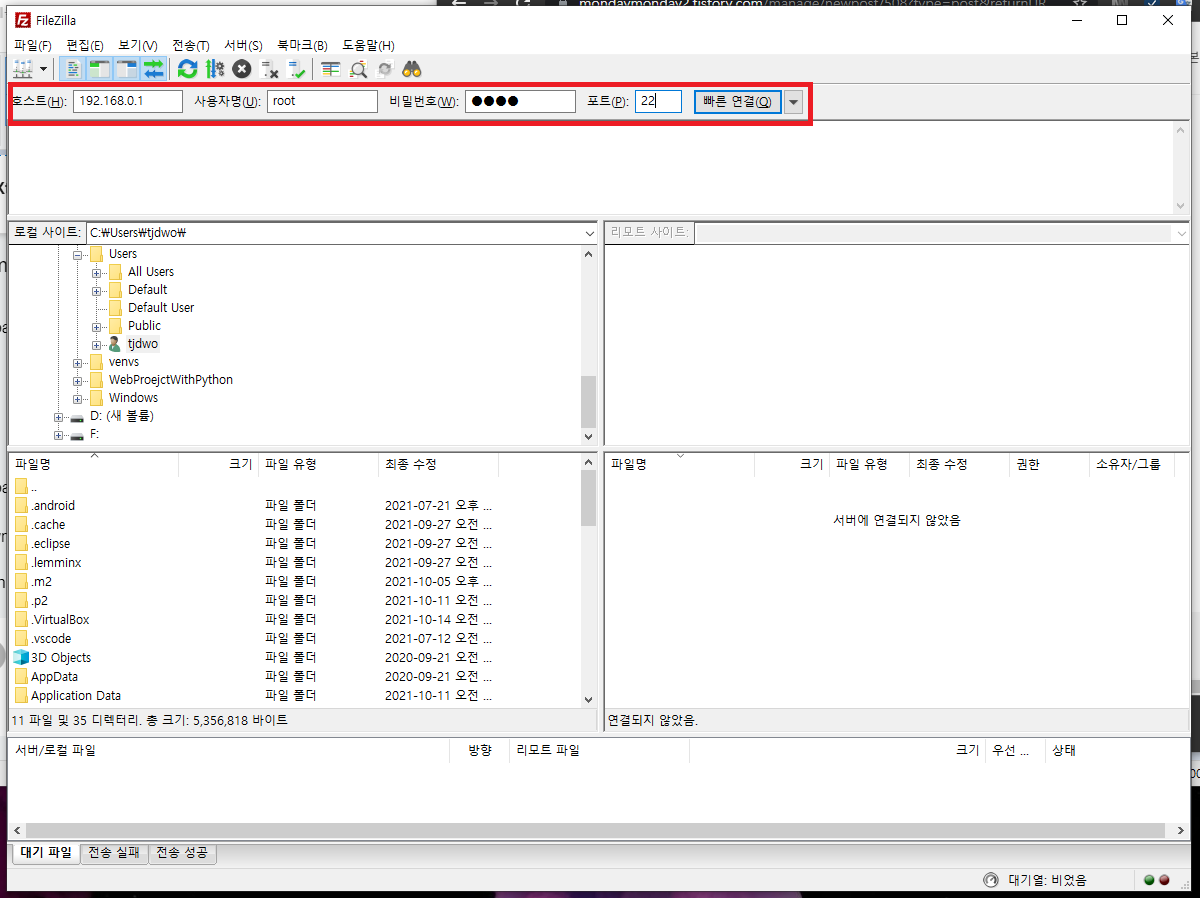Toggle synchronized browsing icon
1200x898 pixels.
(x=385, y=69)
